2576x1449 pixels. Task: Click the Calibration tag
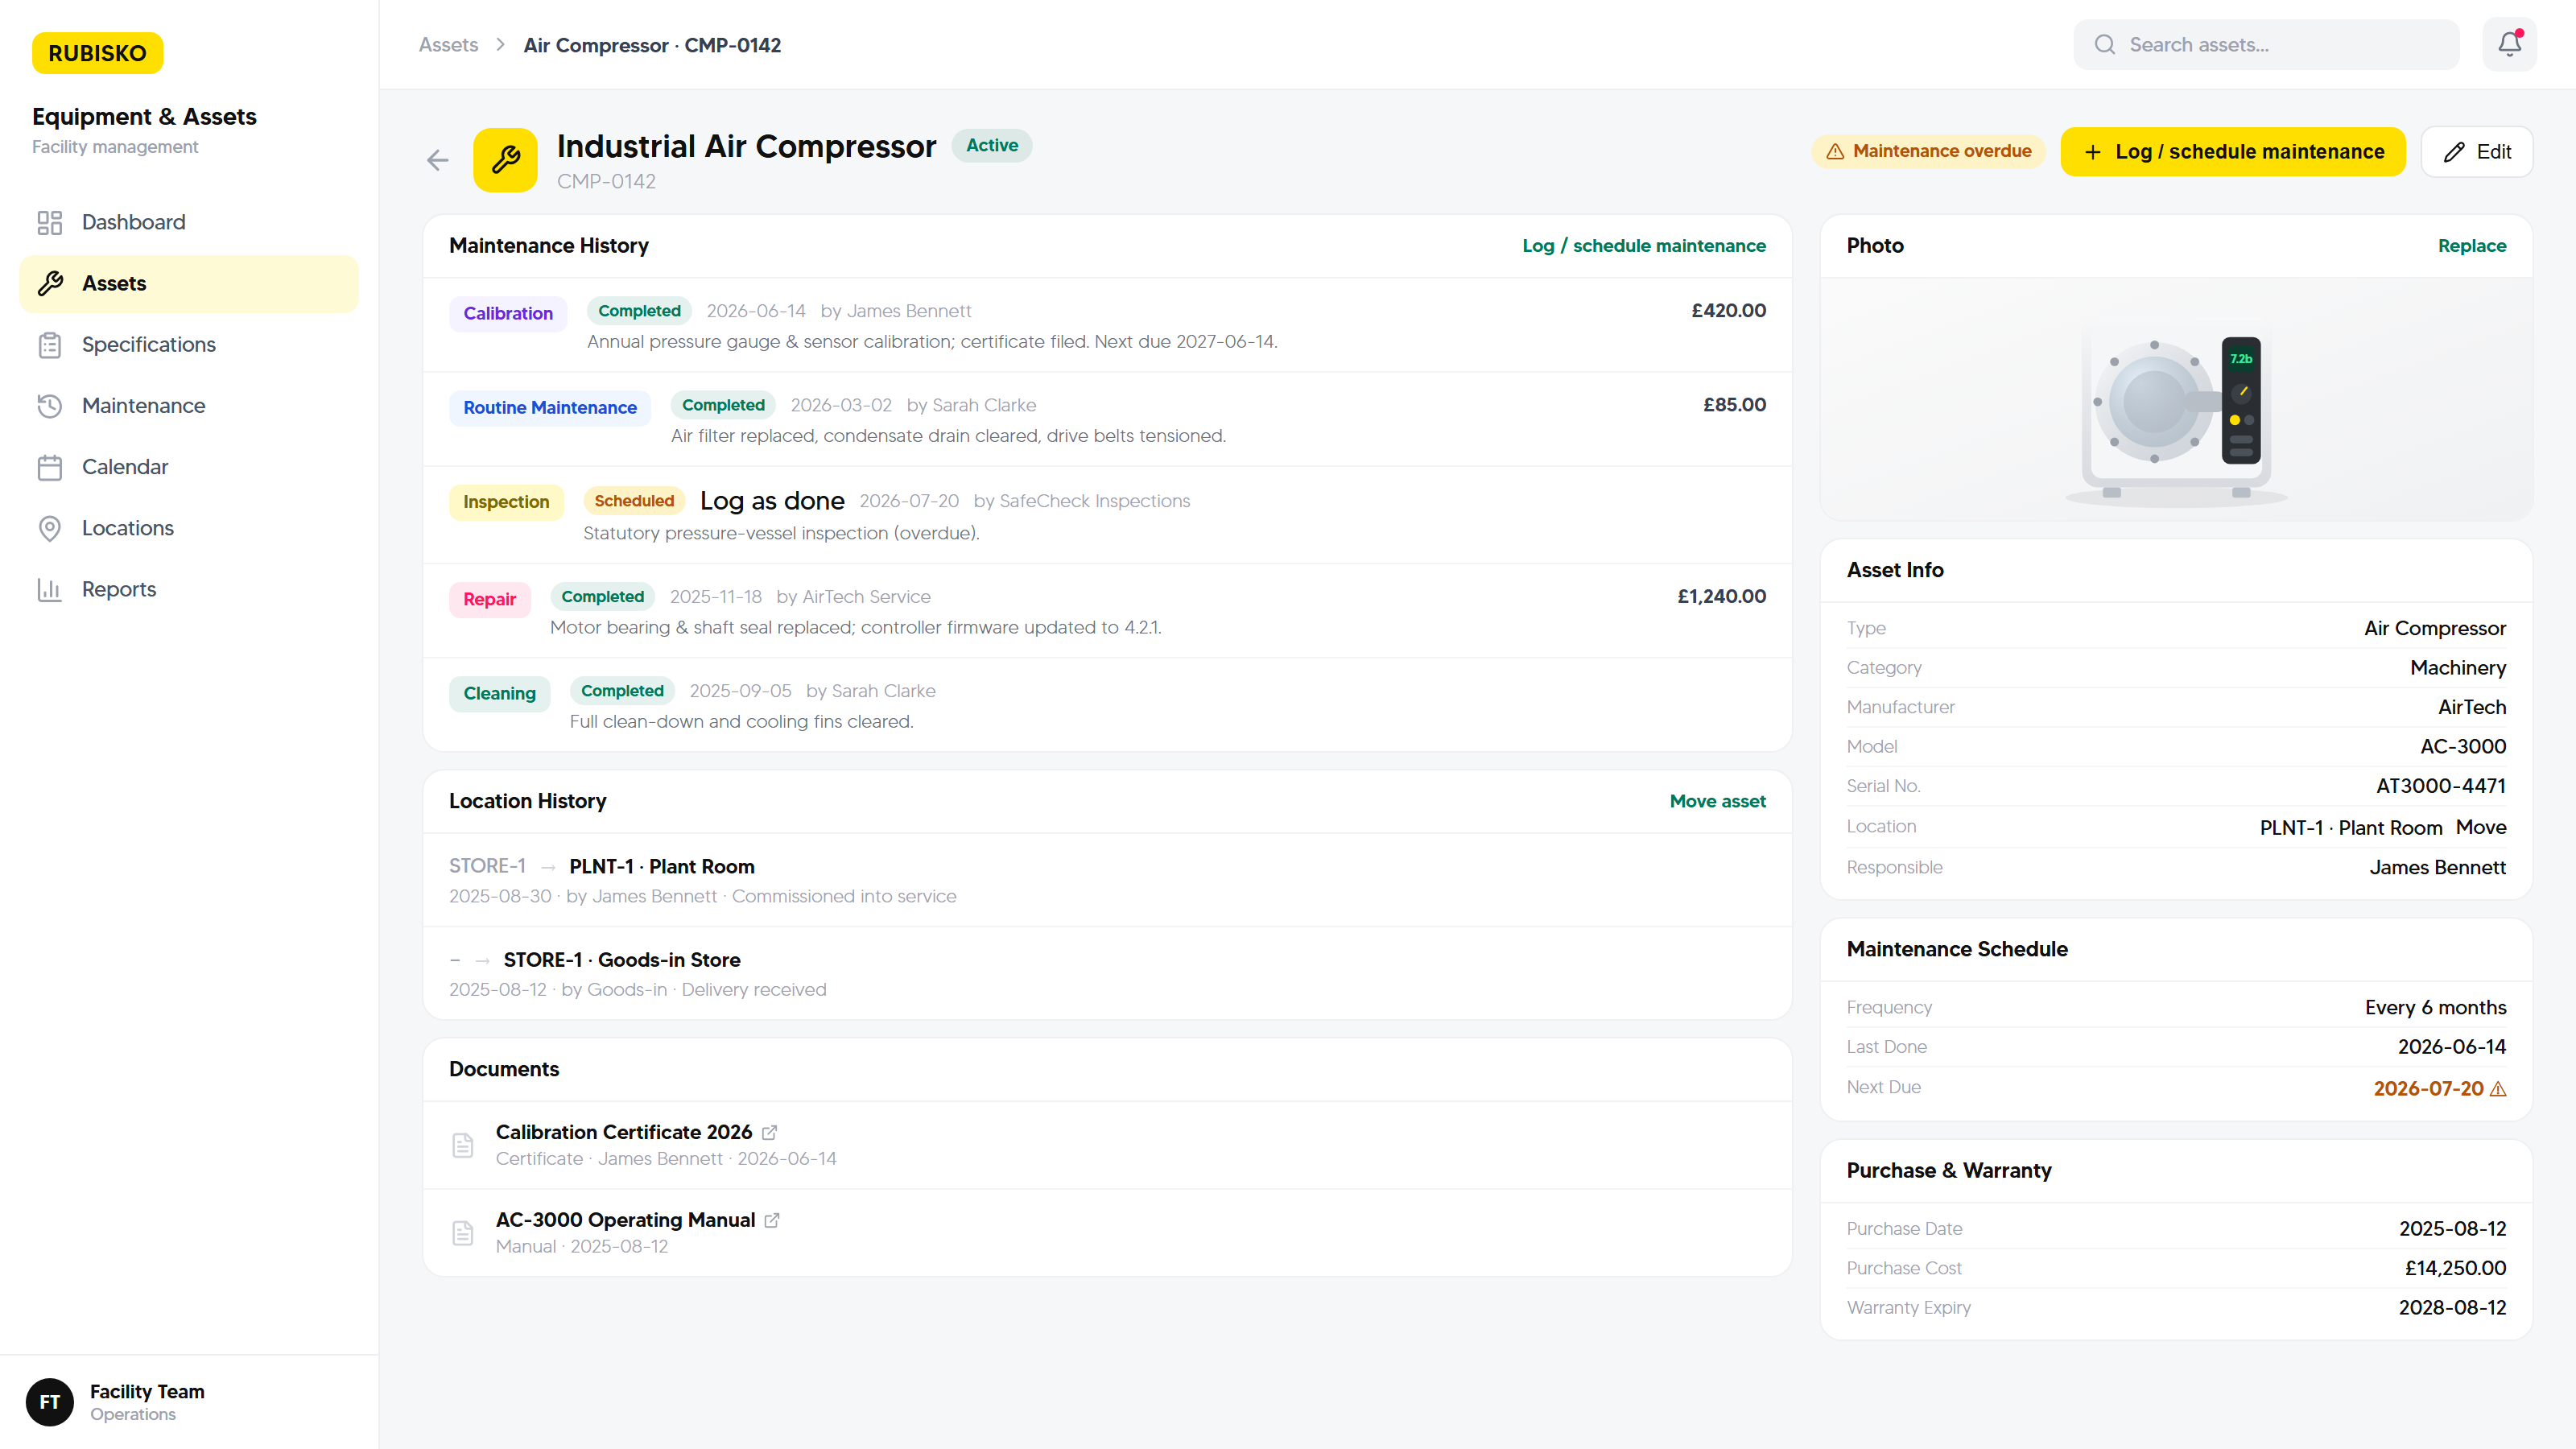click(508, 314)
